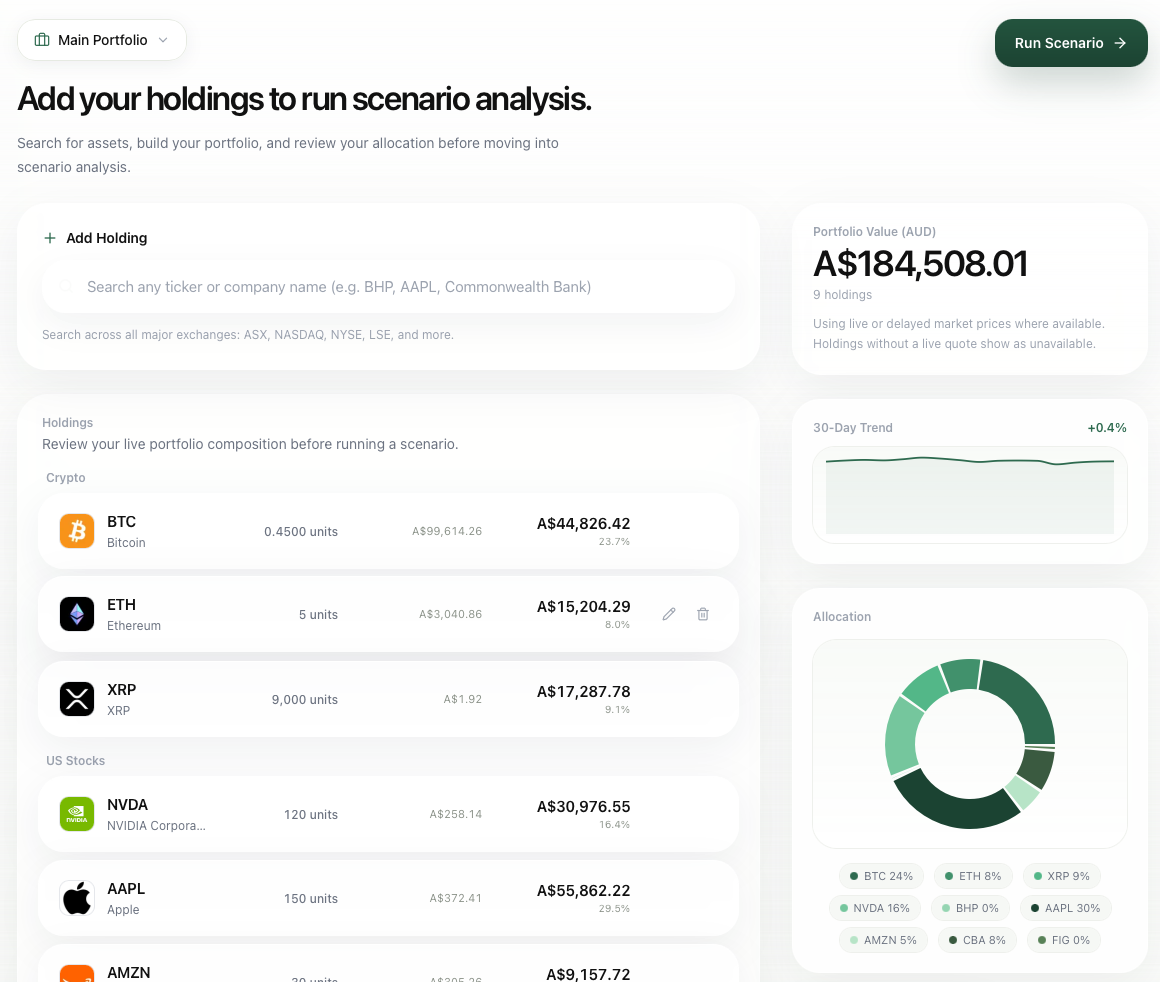Select the XRP 9% legend chip
This screenshot has width=1160, height=982.
1062,876
